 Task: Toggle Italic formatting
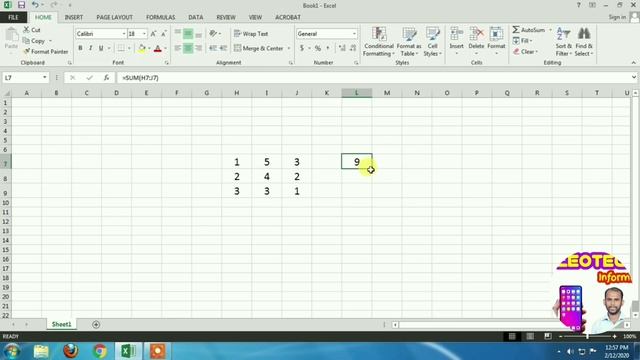[91, 48]
